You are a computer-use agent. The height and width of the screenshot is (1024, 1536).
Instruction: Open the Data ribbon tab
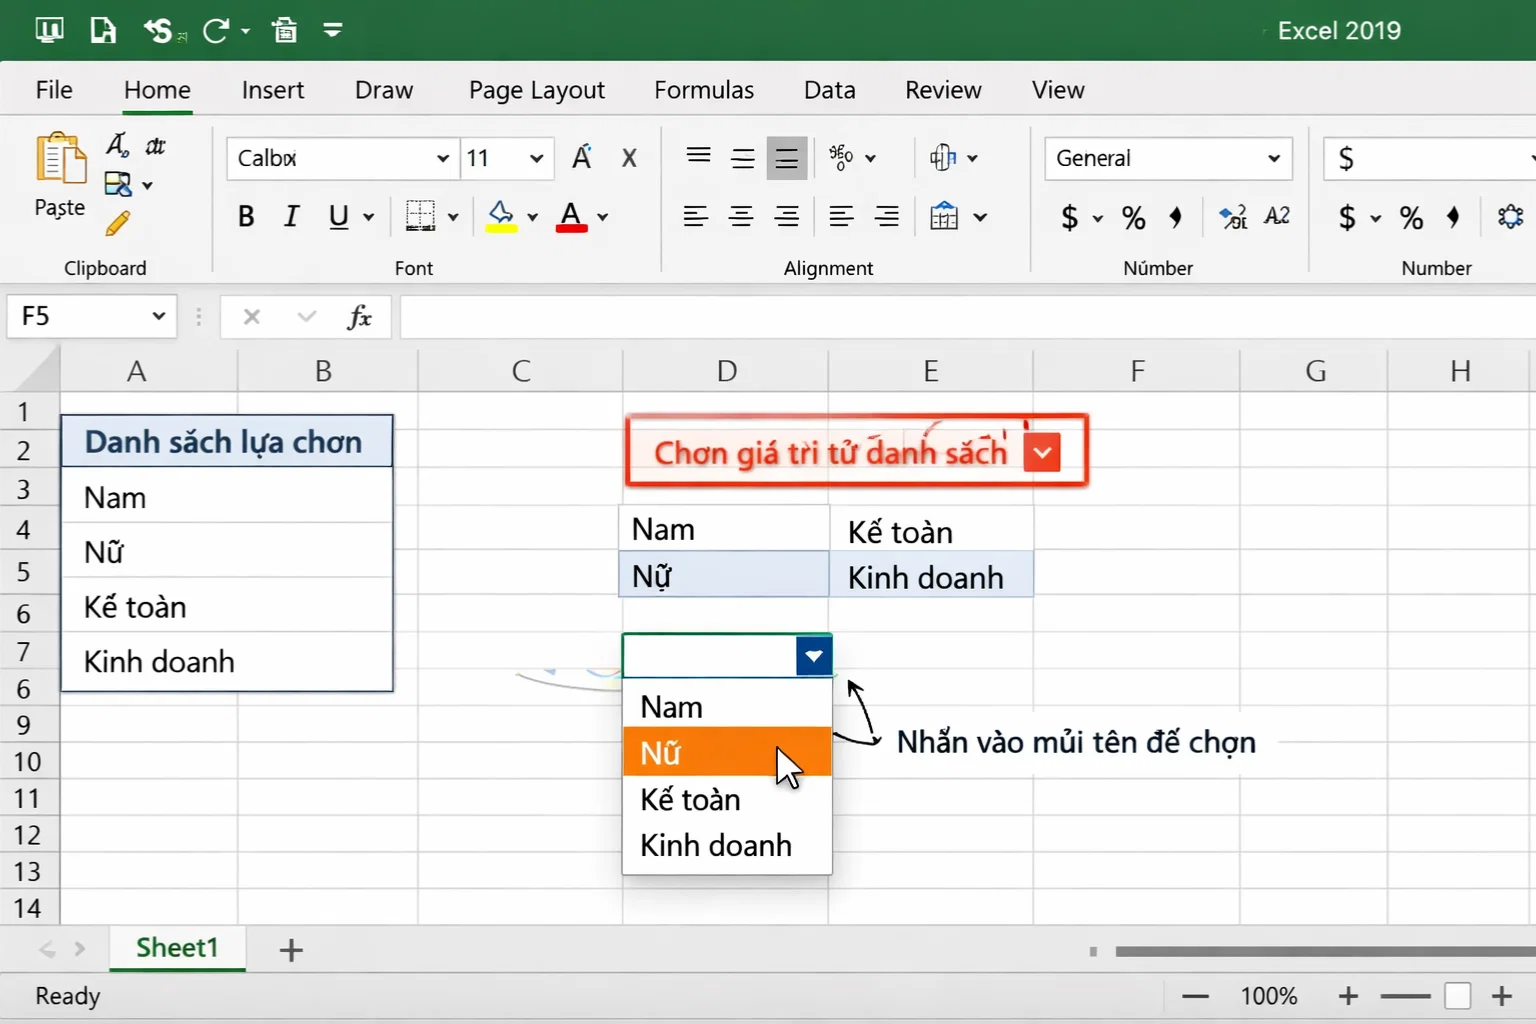click(x=829, y=90)
